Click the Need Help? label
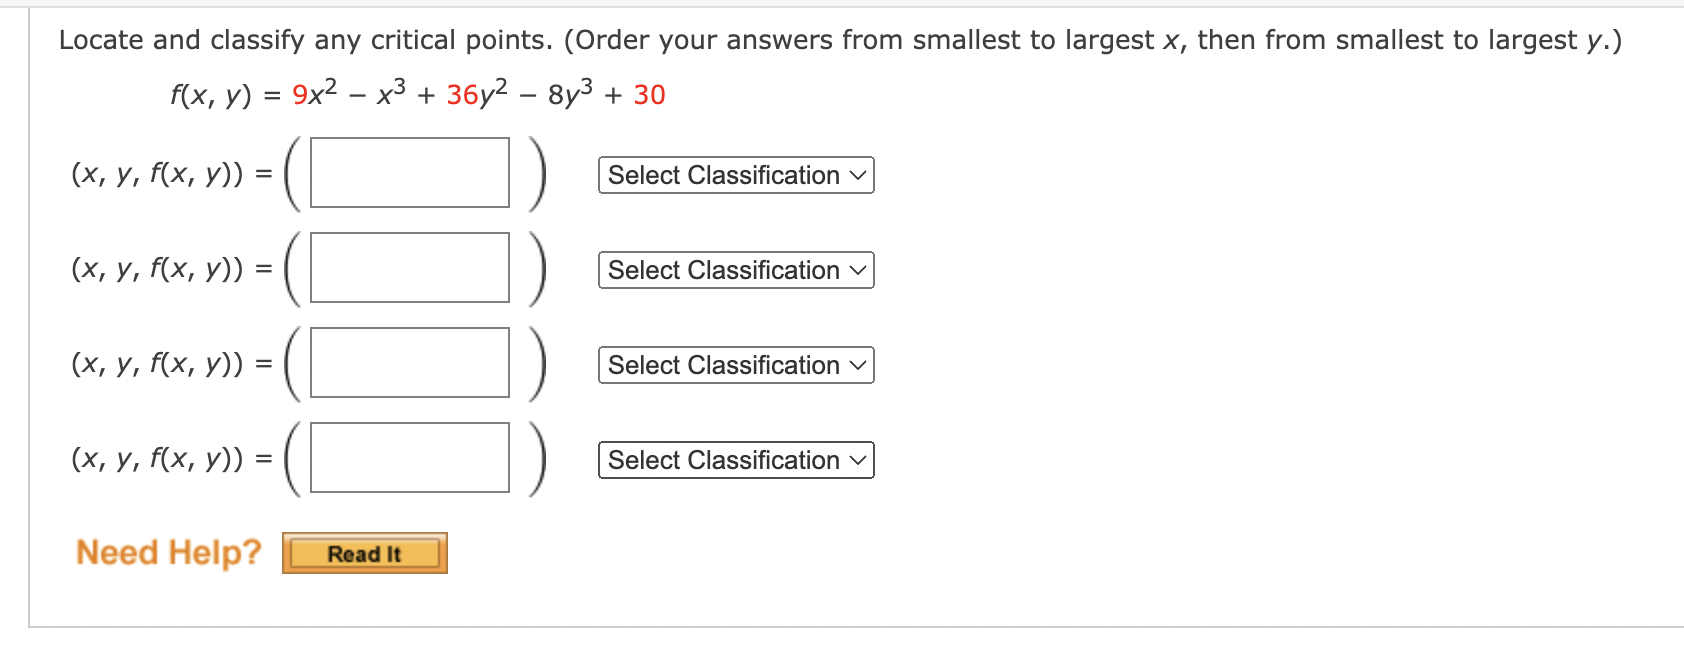 coord(168,551)
